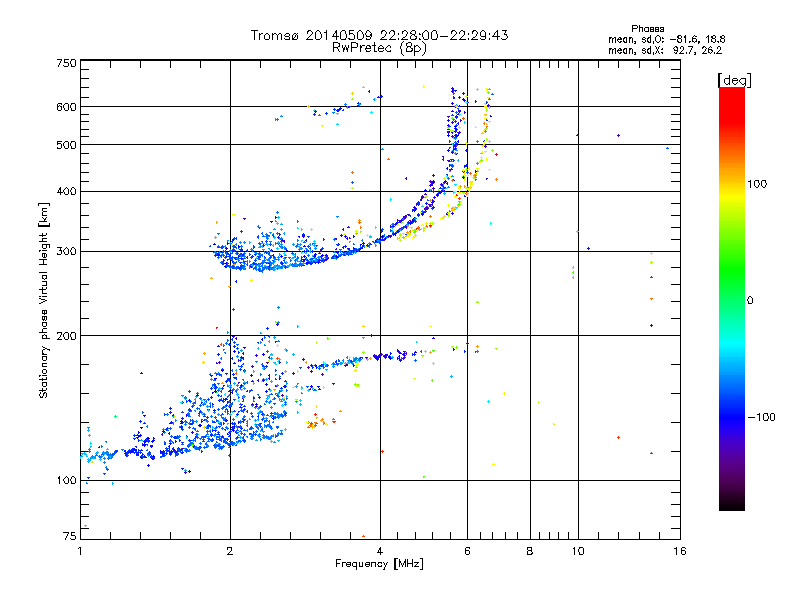800x600 pixels.
Task: Click the x-axis tick label "16"
Action: 680,551
